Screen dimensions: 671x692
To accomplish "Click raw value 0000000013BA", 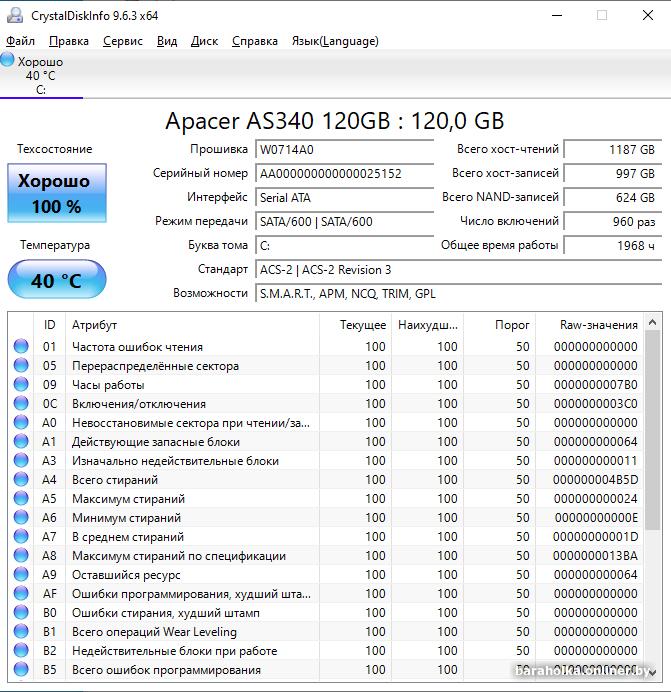I will coord(596,556).
